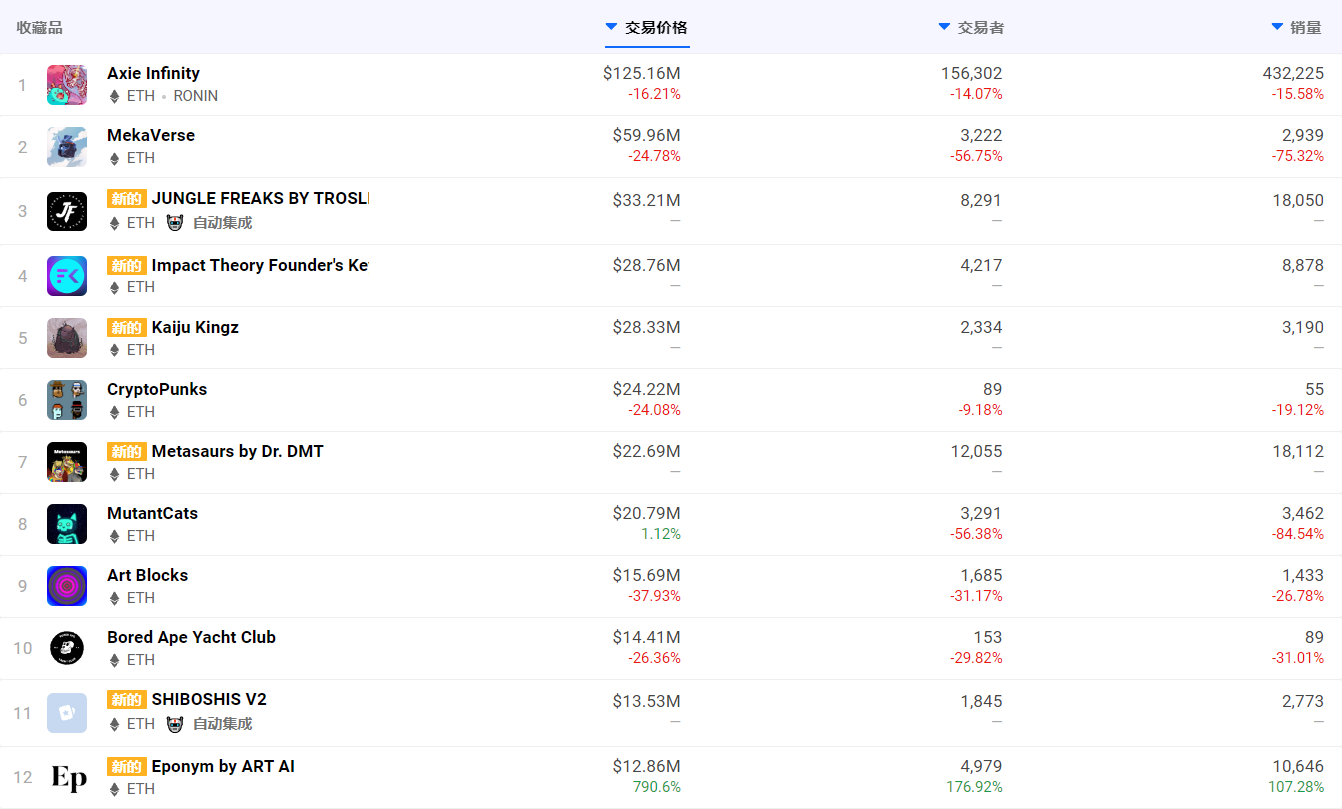Click the 新的 badge on Impact Theory row
The height and width of the screenshot is (809, 1342).
point(127,265)
